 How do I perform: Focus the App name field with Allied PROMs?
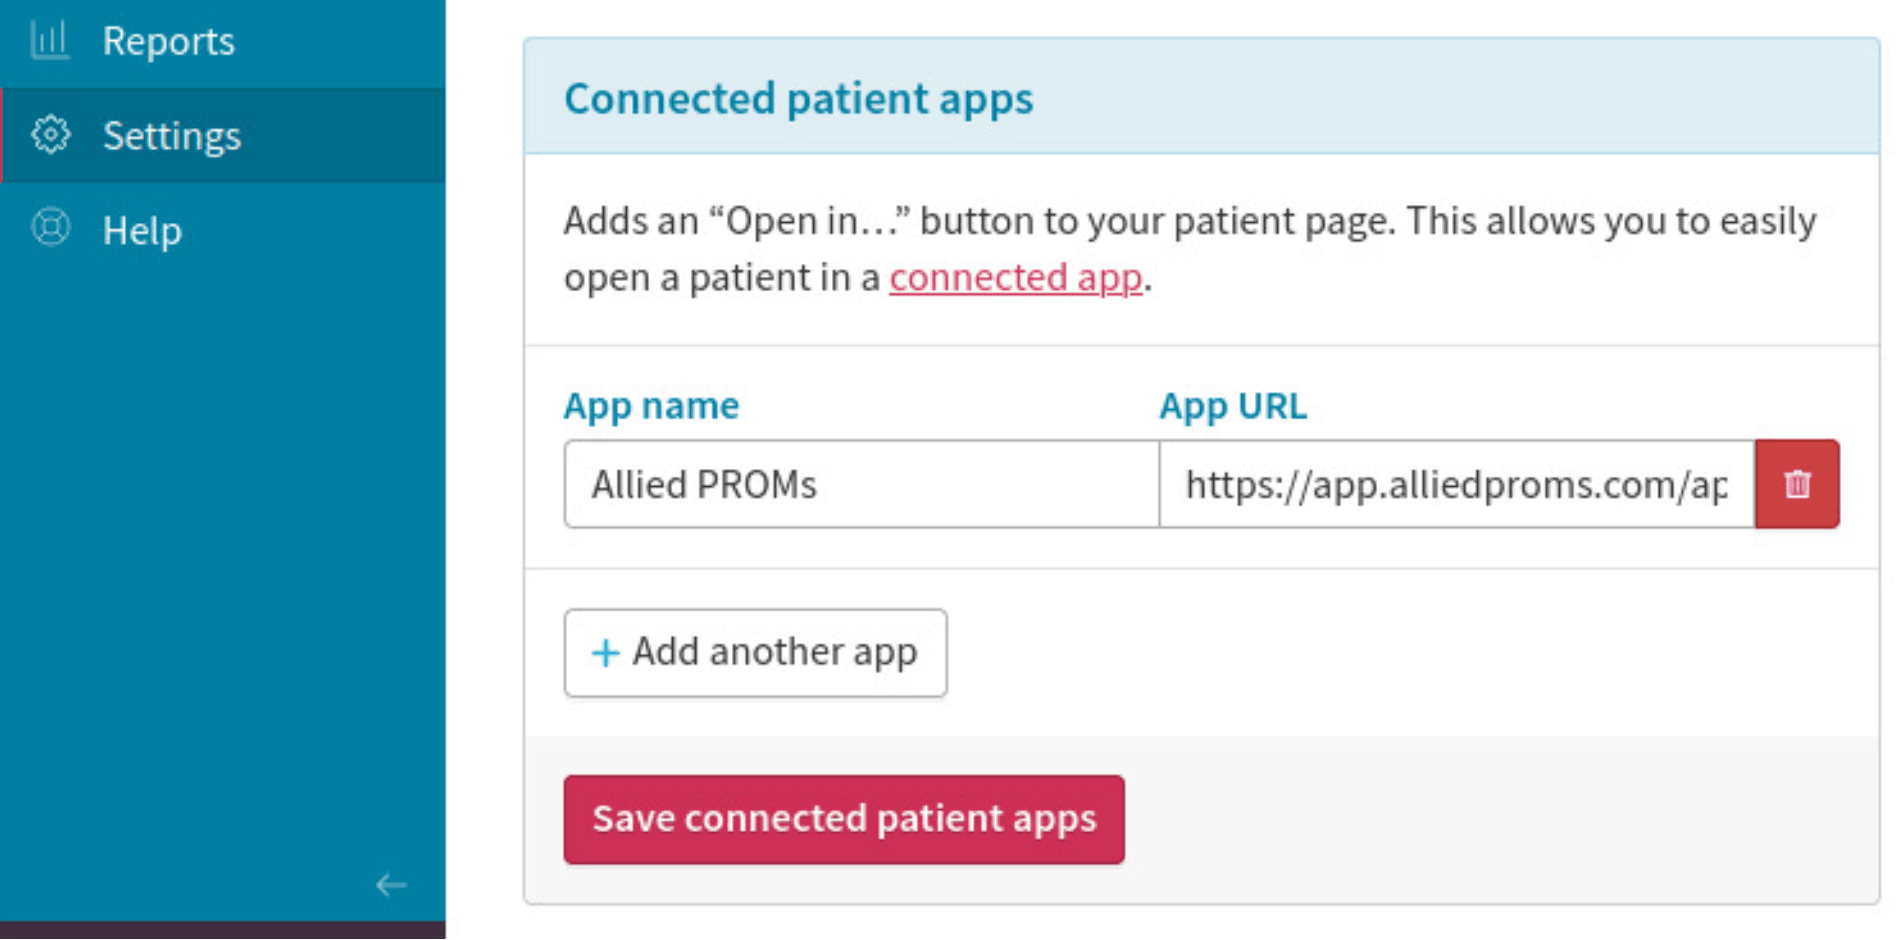point(860,484)
